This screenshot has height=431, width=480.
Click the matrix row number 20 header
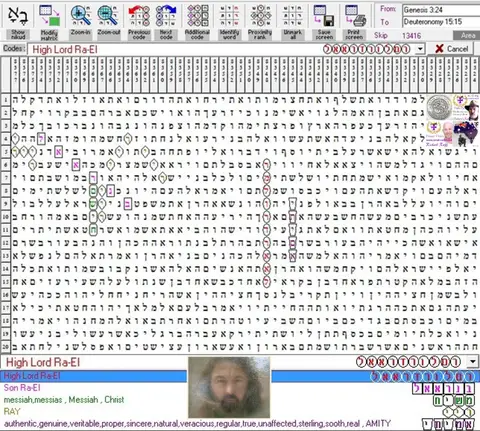point(6,347)
